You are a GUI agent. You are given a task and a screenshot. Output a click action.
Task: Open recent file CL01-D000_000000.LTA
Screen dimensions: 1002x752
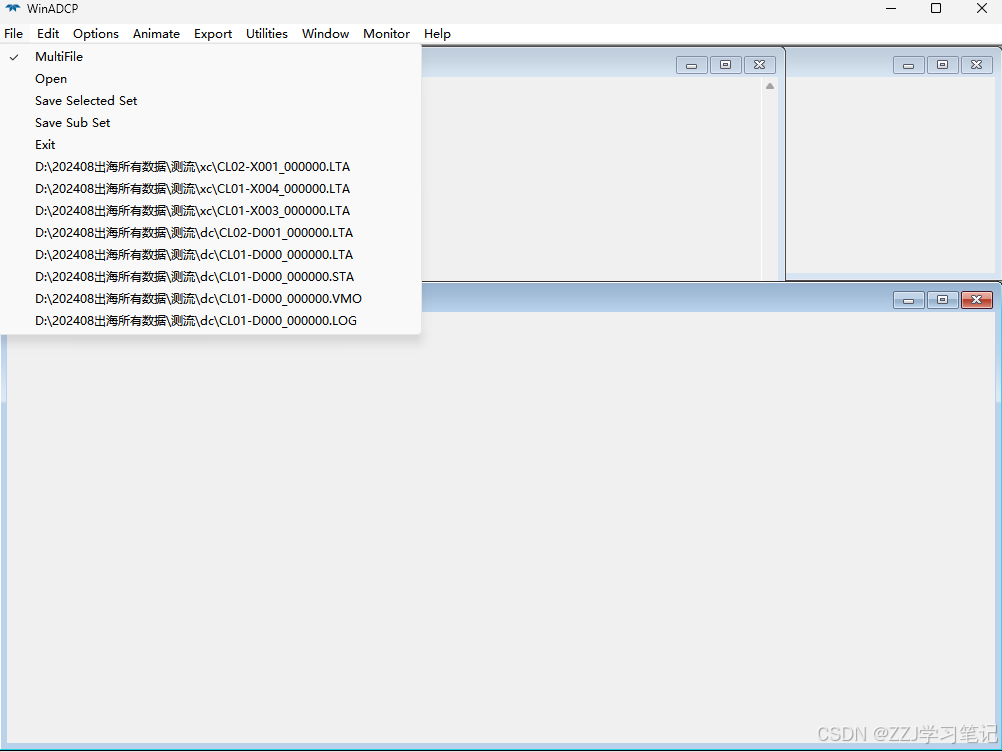tap(210, 254)
